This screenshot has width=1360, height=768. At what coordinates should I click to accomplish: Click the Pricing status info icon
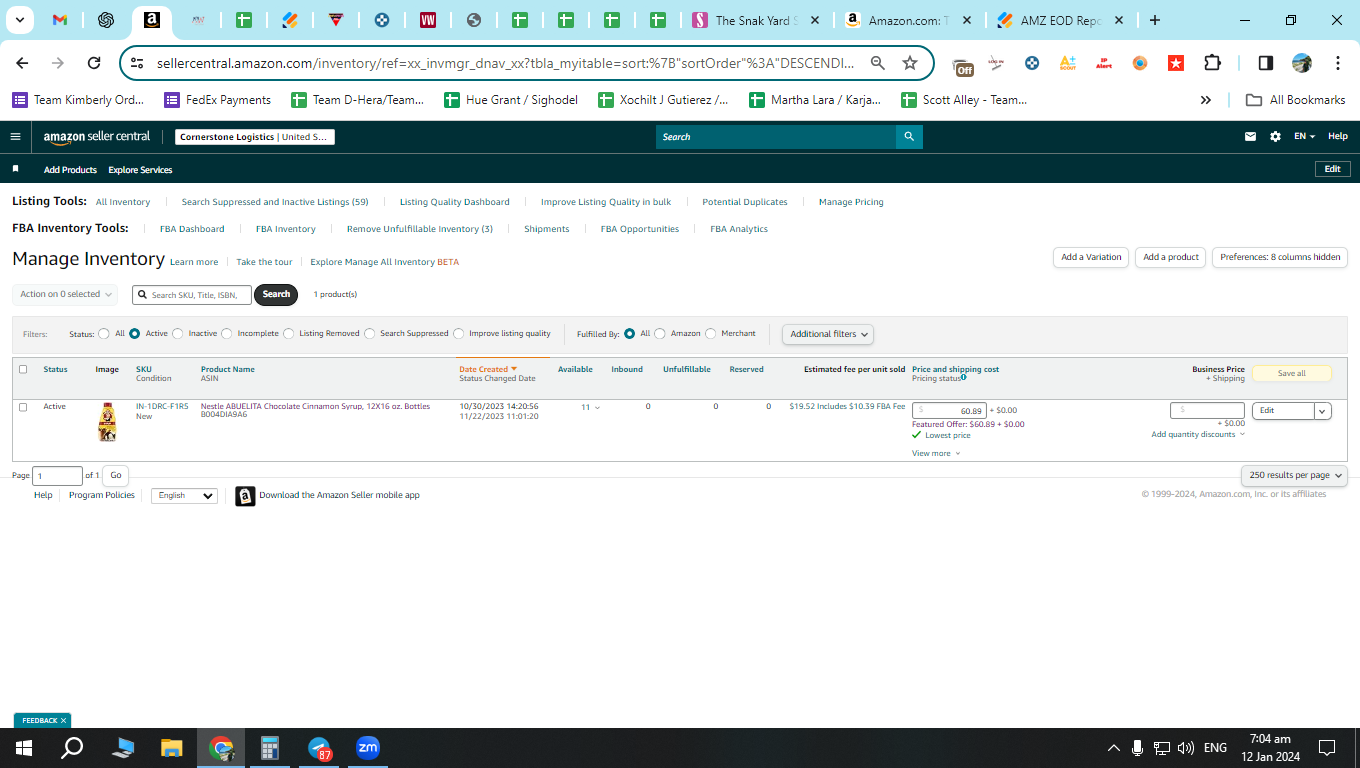coord(964,378)
